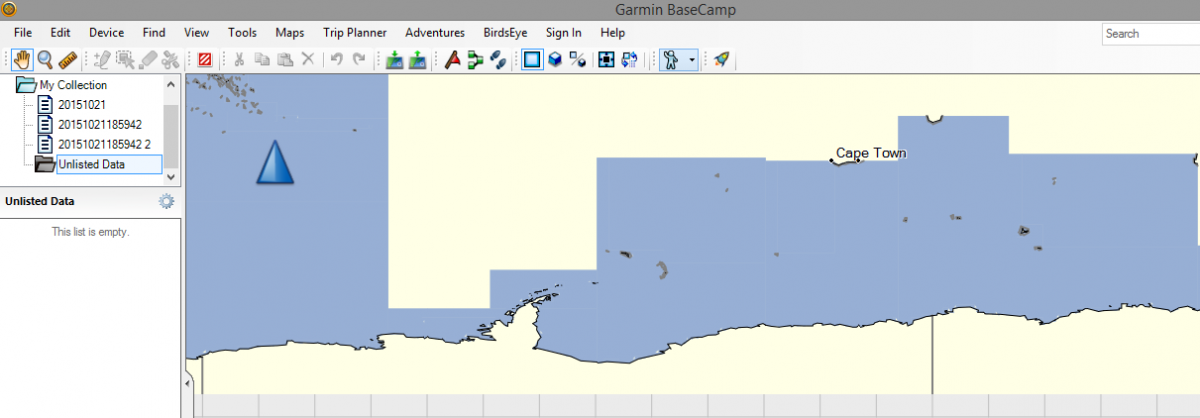This screenshot has height=418, width=1200.
Task: Click the Cut icon
Action: [239, 59]
